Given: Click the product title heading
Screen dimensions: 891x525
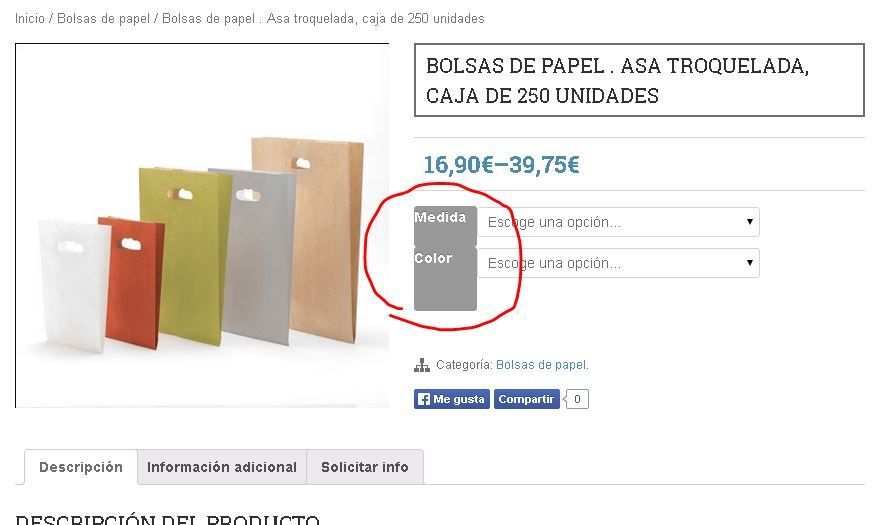Looking at the screenshot, I should coord(617,81).
